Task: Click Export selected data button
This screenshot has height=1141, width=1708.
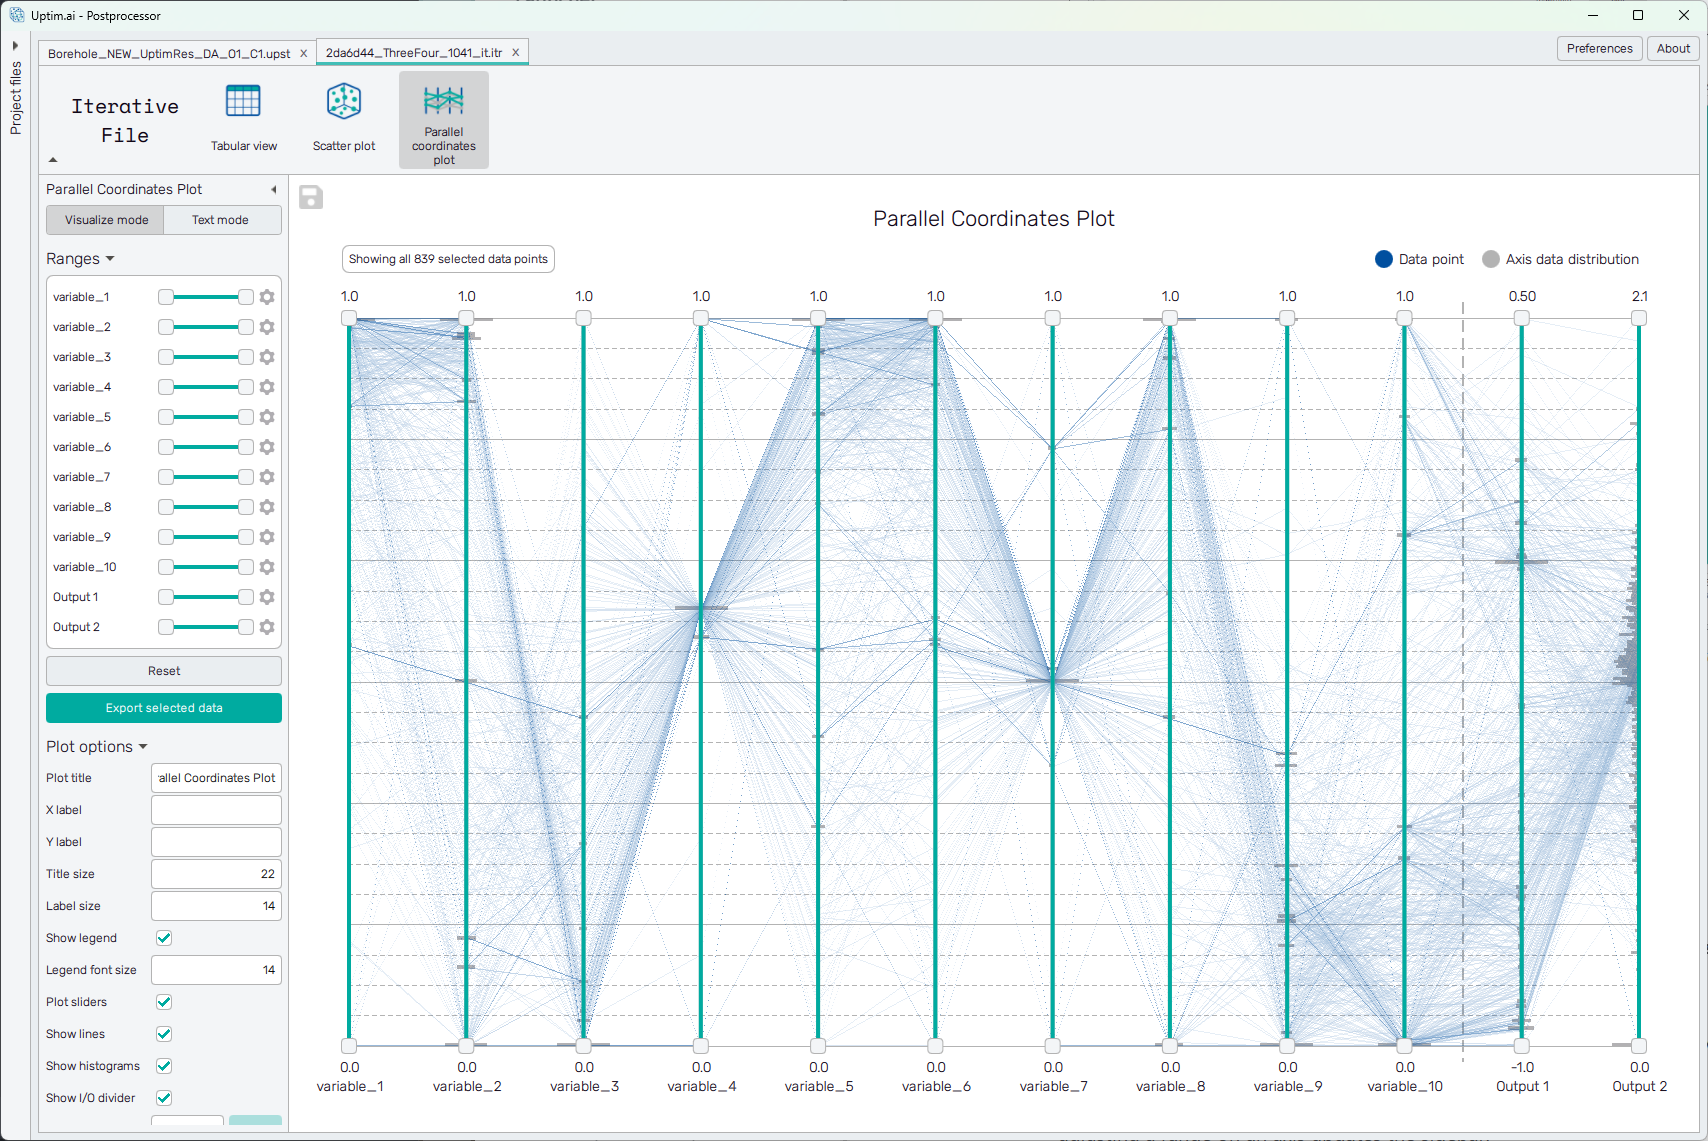Action: (x=164, y=708)
